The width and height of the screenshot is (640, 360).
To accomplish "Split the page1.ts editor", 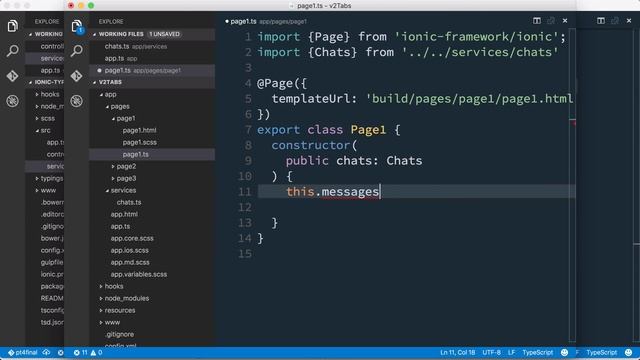I will coord(537,20).
